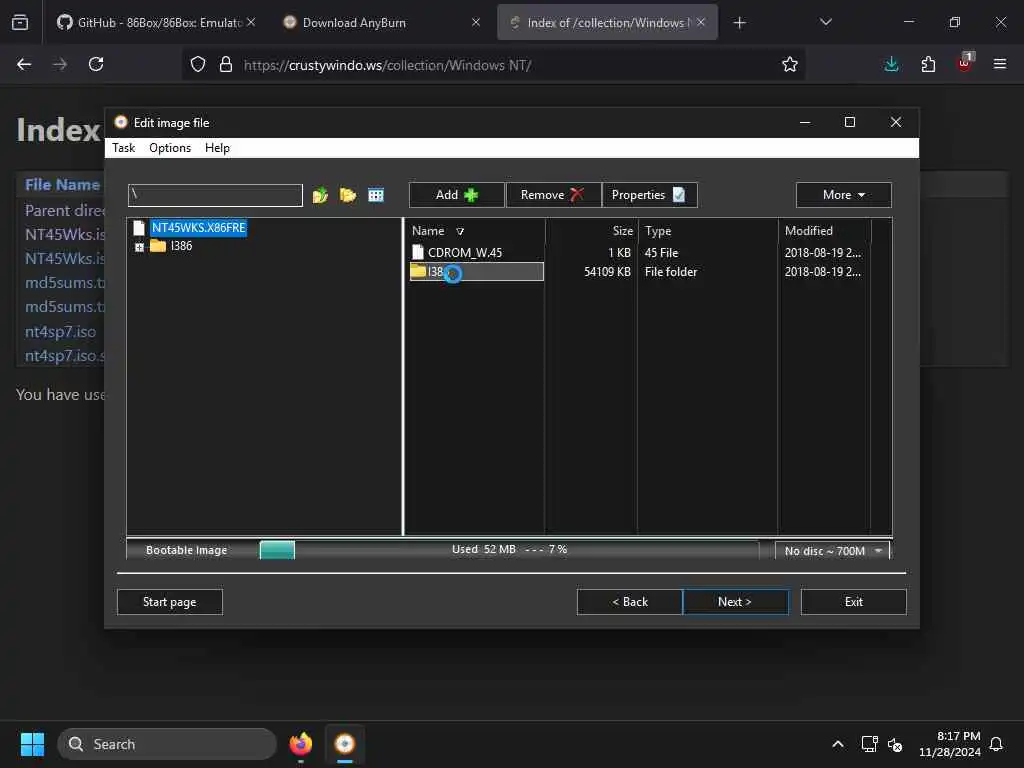Open the clock and date panel

[950, 744]
